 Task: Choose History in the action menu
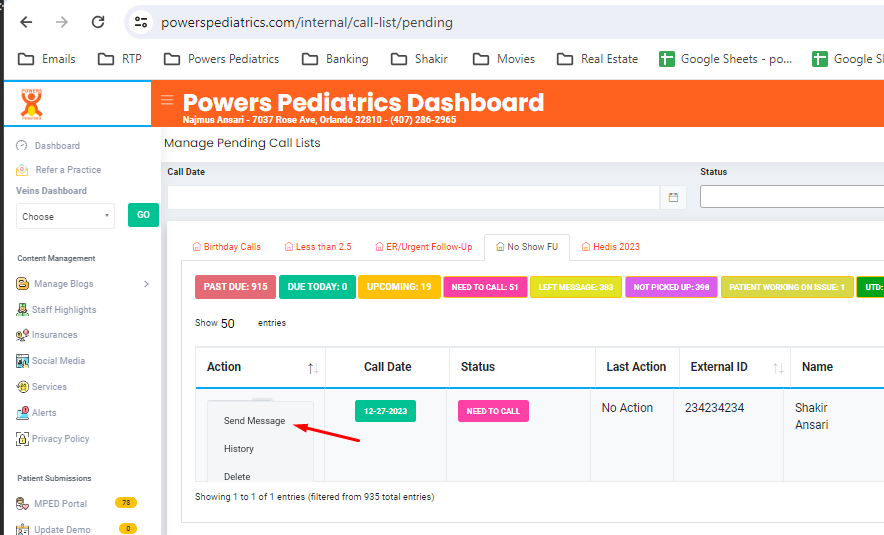(238, 449)
